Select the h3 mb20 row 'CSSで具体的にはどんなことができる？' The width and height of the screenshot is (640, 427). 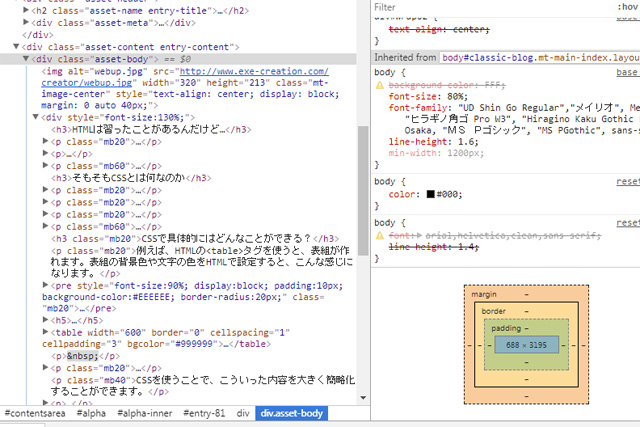(195, 238)
